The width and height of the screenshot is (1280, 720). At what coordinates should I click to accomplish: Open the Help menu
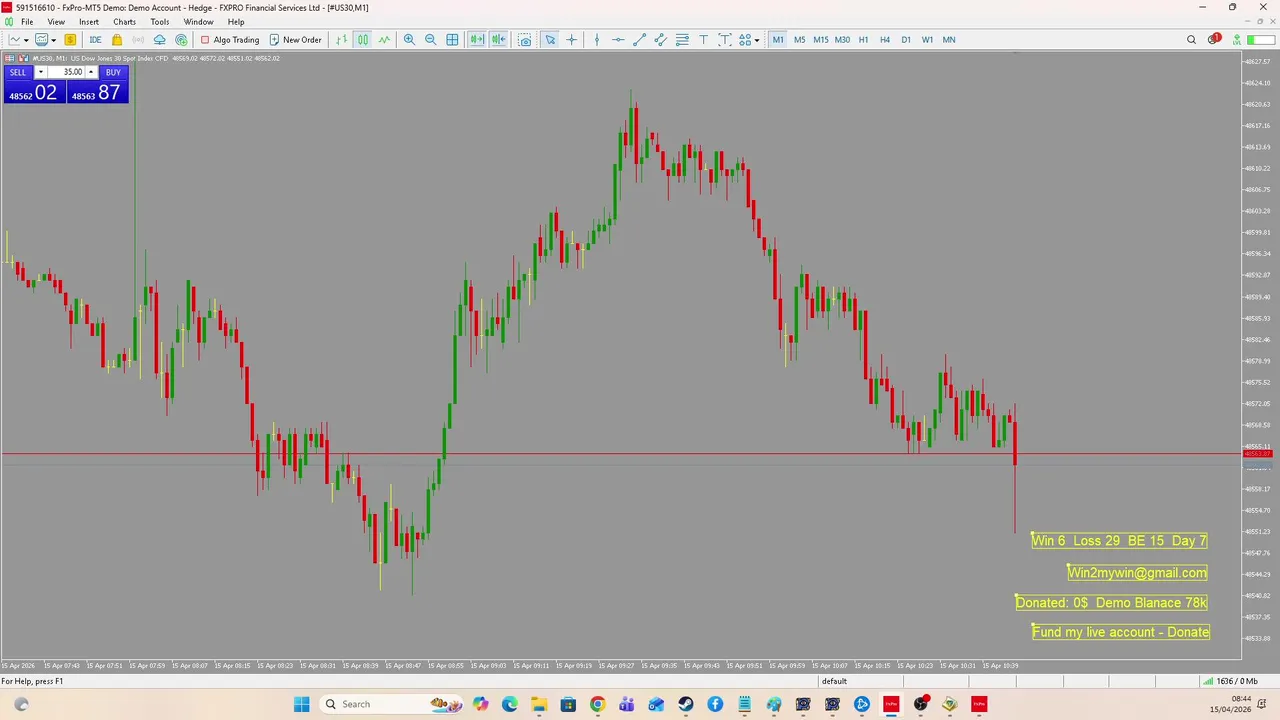236,22
